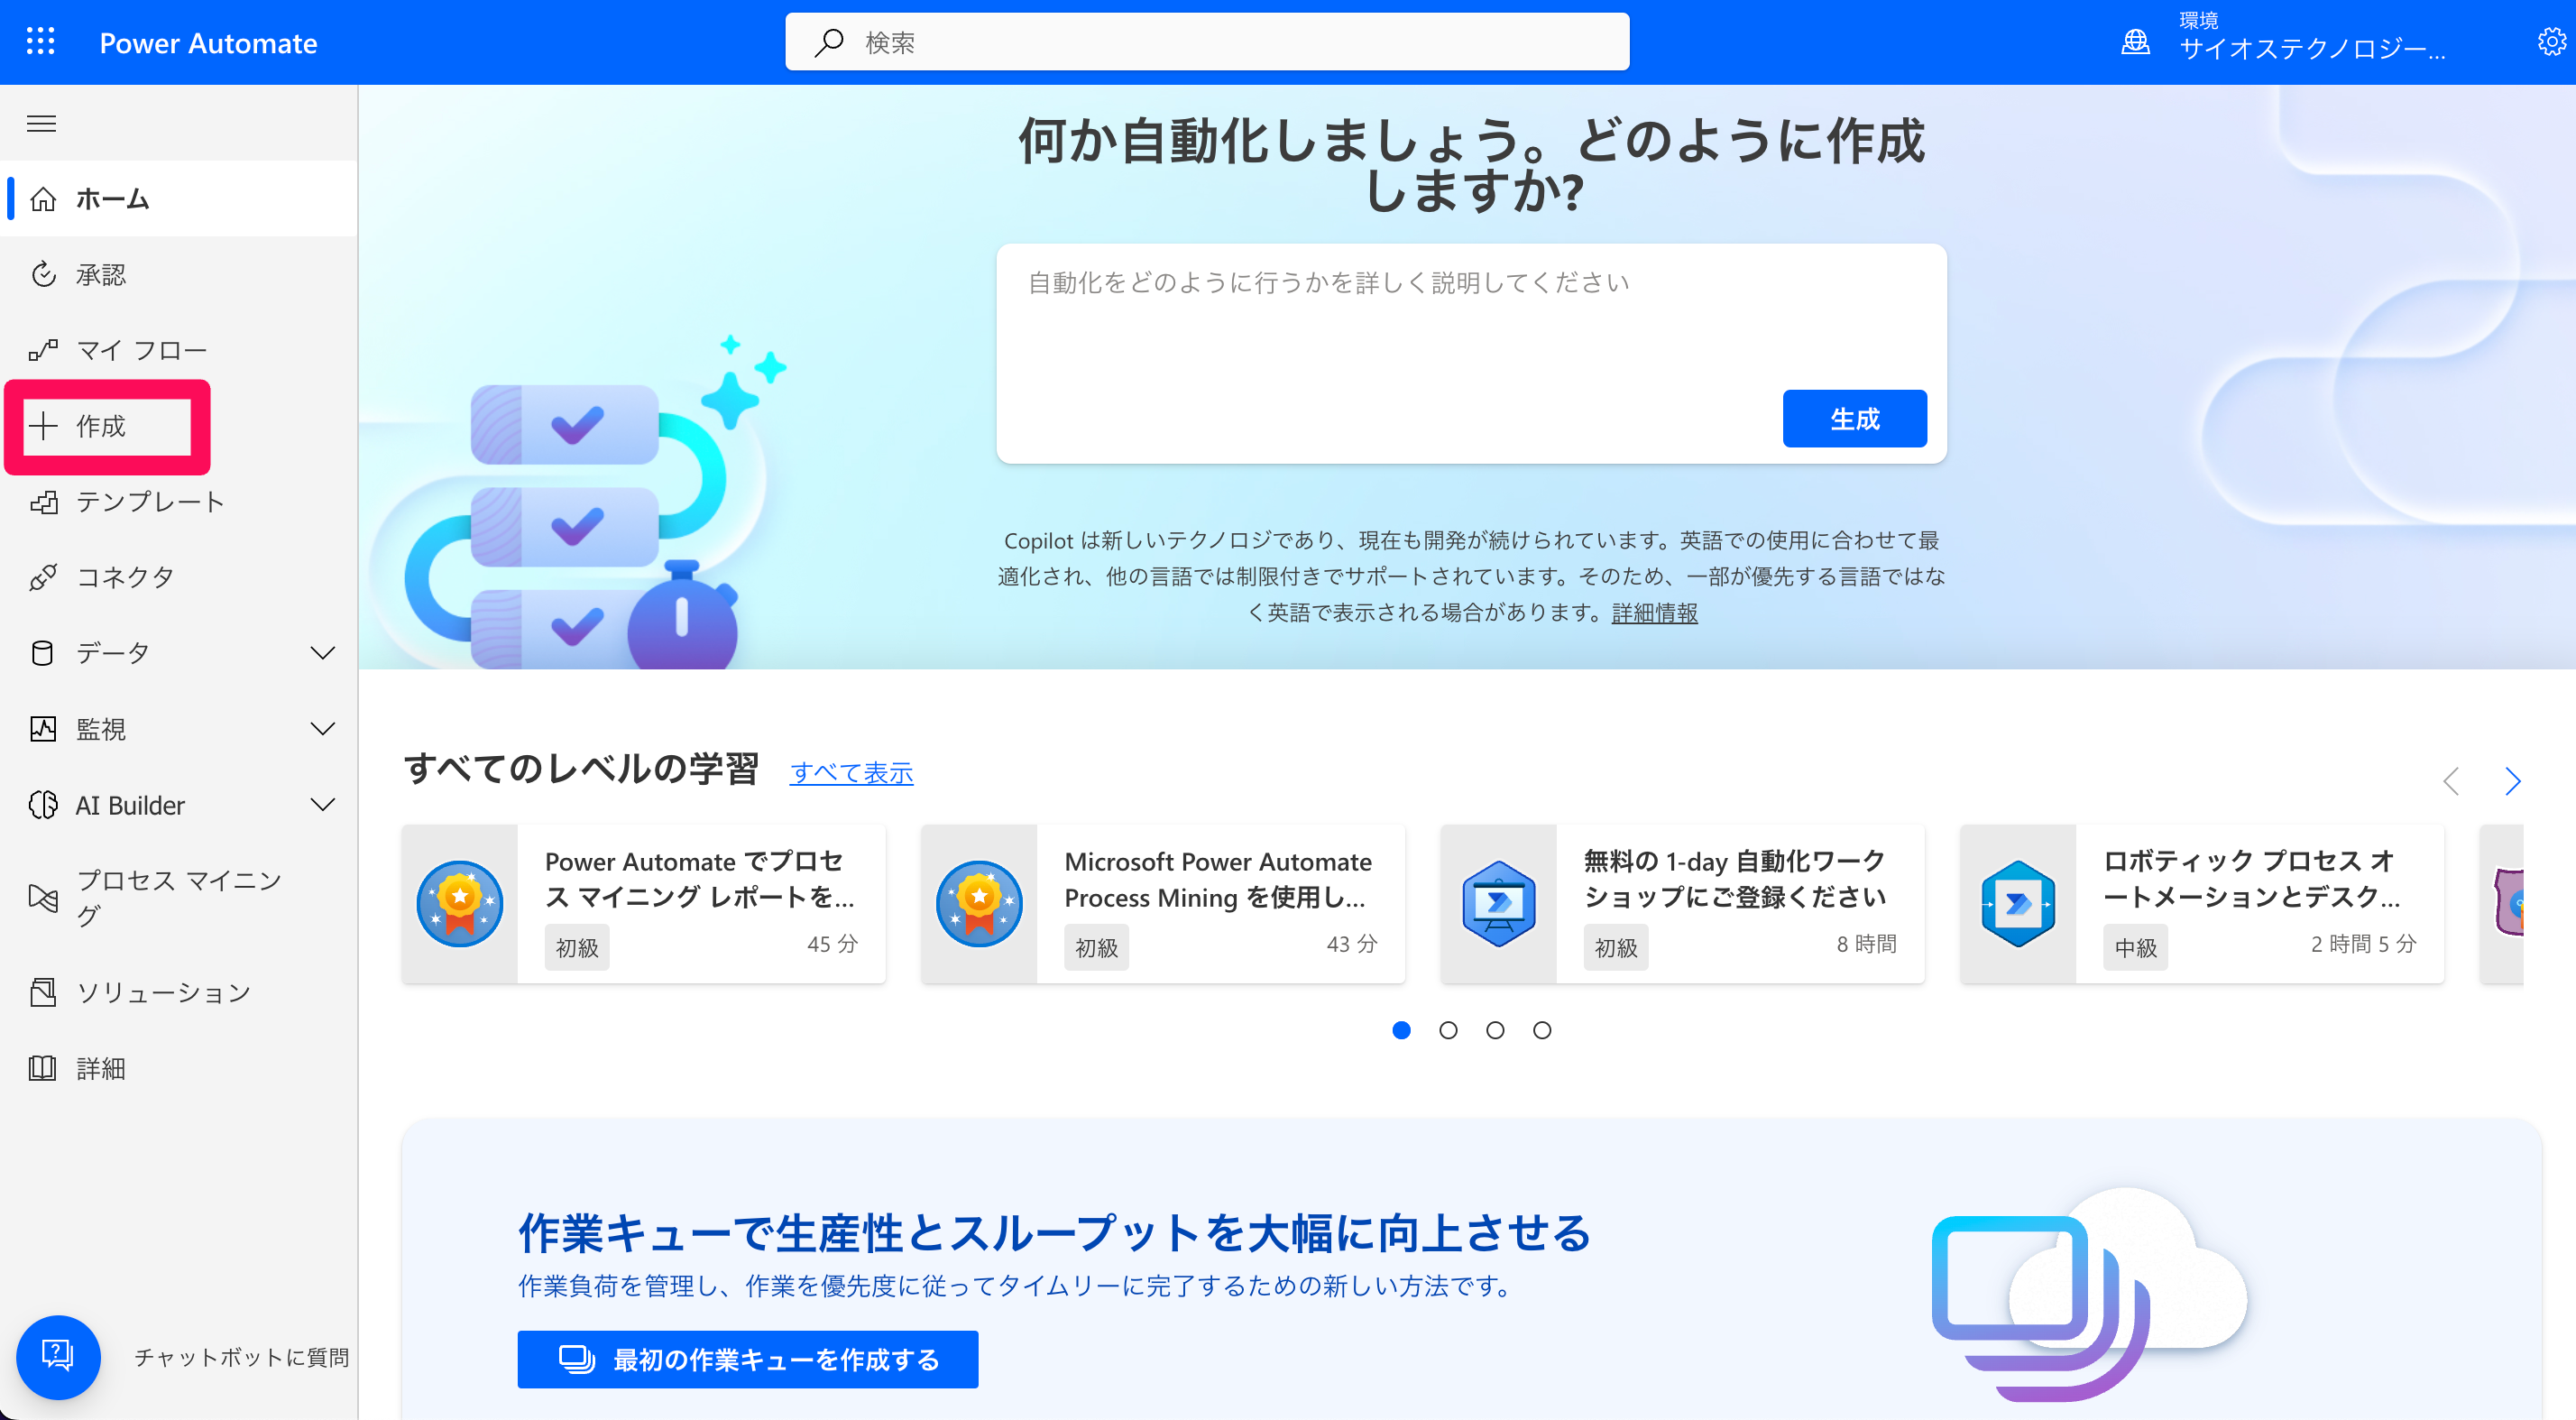Select the second carousel page dot
This screenshot has width=2576, height=1420.
(1448, 1030)
